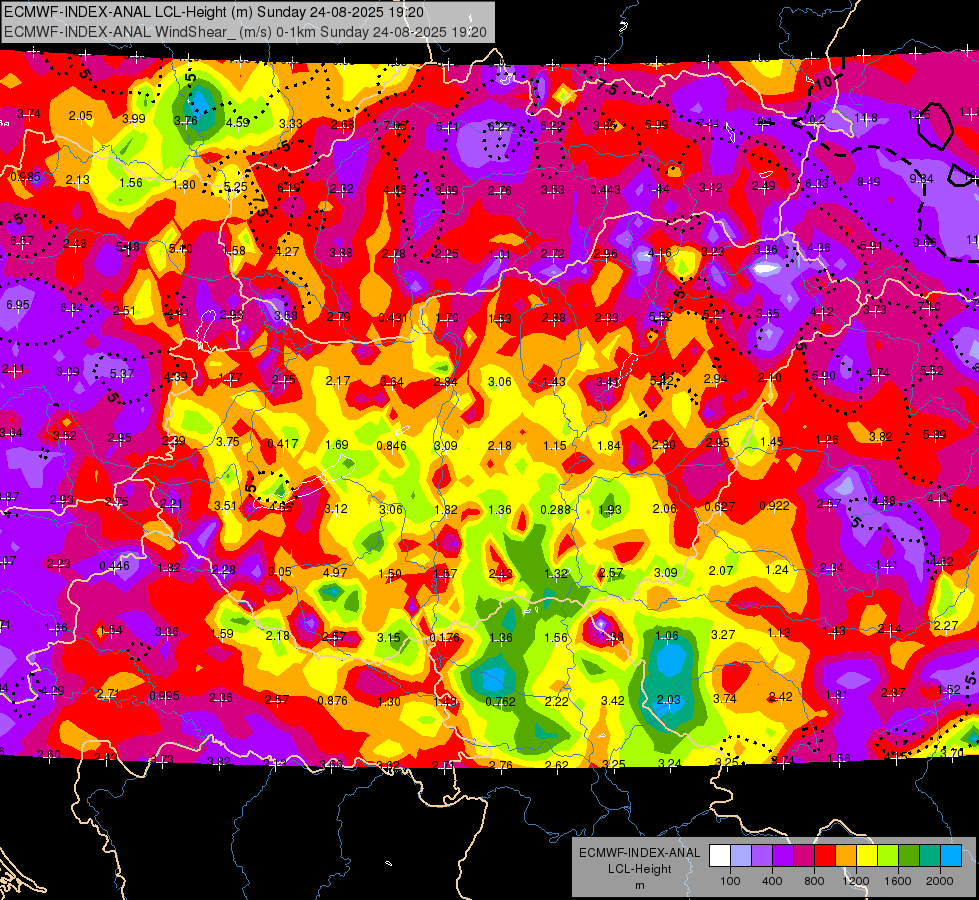Click the wind shear value 0.922
979x900 pixels.
pyautogui.click(x=774, y=505)
